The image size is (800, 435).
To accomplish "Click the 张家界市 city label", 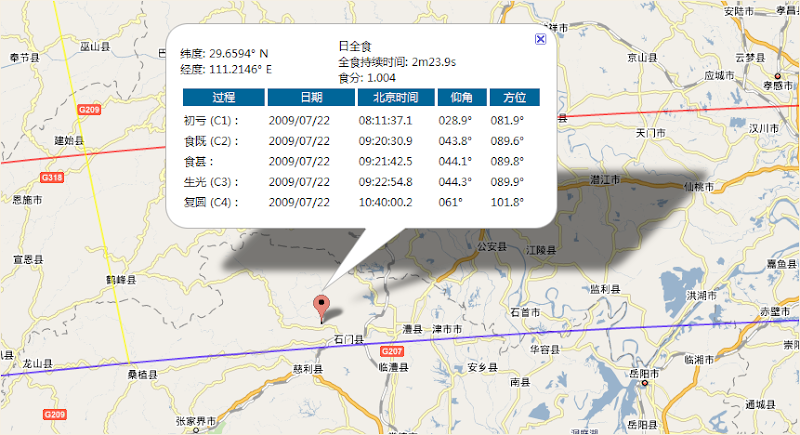I will pos(196,421).
